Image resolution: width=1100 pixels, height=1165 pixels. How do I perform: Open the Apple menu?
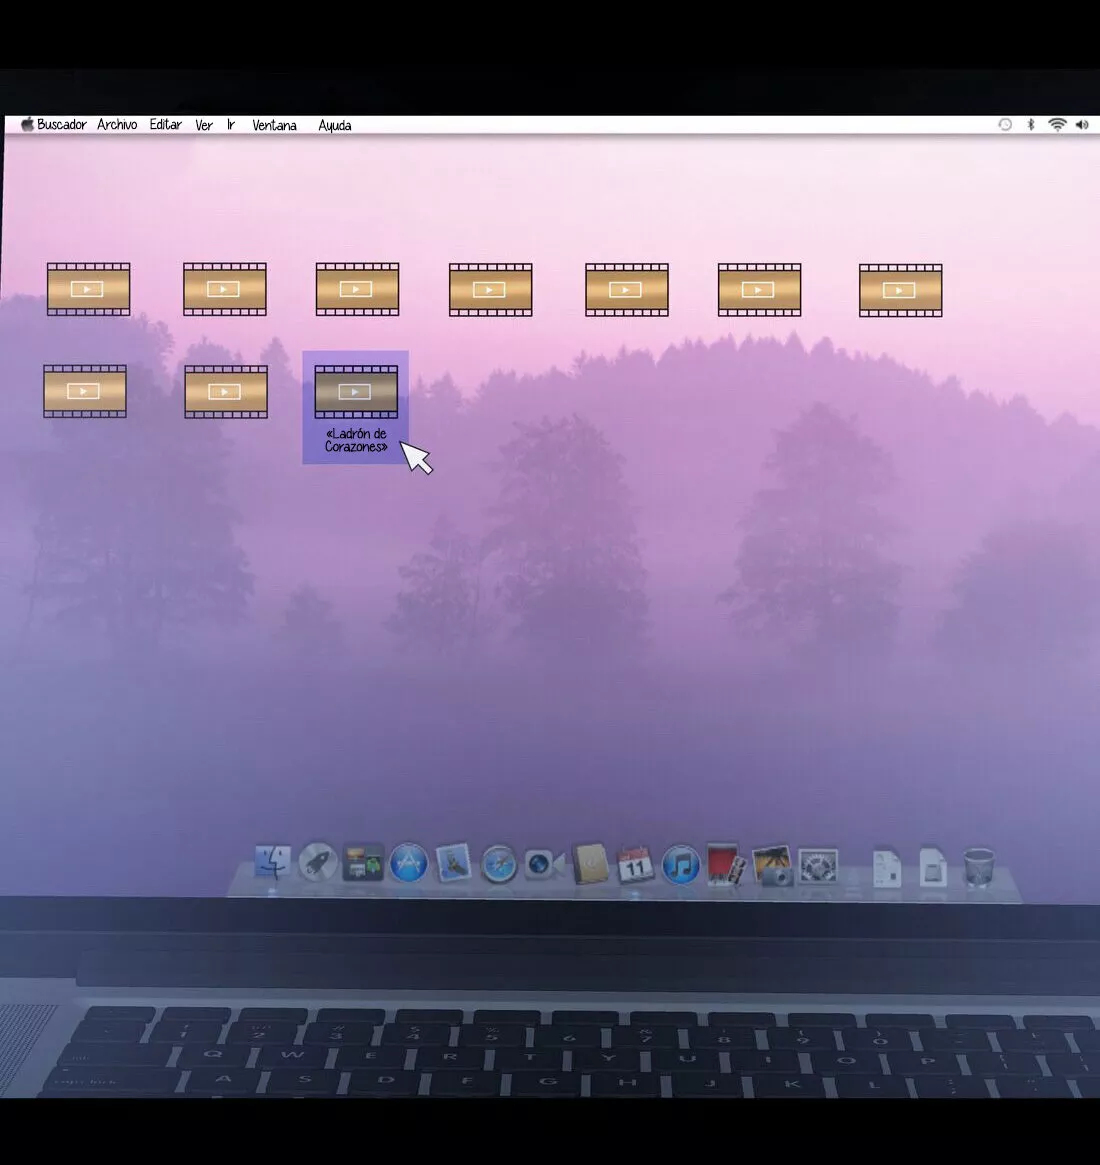[x=27, y=125]
